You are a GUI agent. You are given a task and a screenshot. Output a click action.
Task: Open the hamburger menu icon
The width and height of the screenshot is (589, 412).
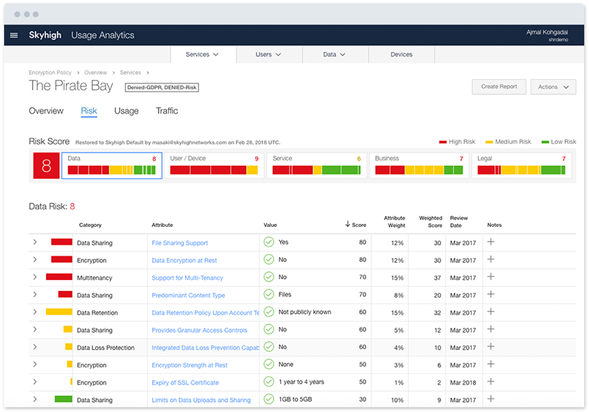[14, 35]
